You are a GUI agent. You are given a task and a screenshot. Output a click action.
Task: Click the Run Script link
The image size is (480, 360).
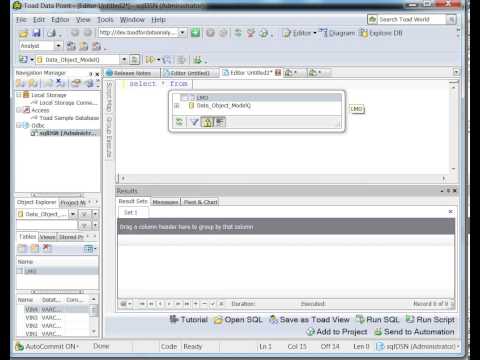coord(430,320)
